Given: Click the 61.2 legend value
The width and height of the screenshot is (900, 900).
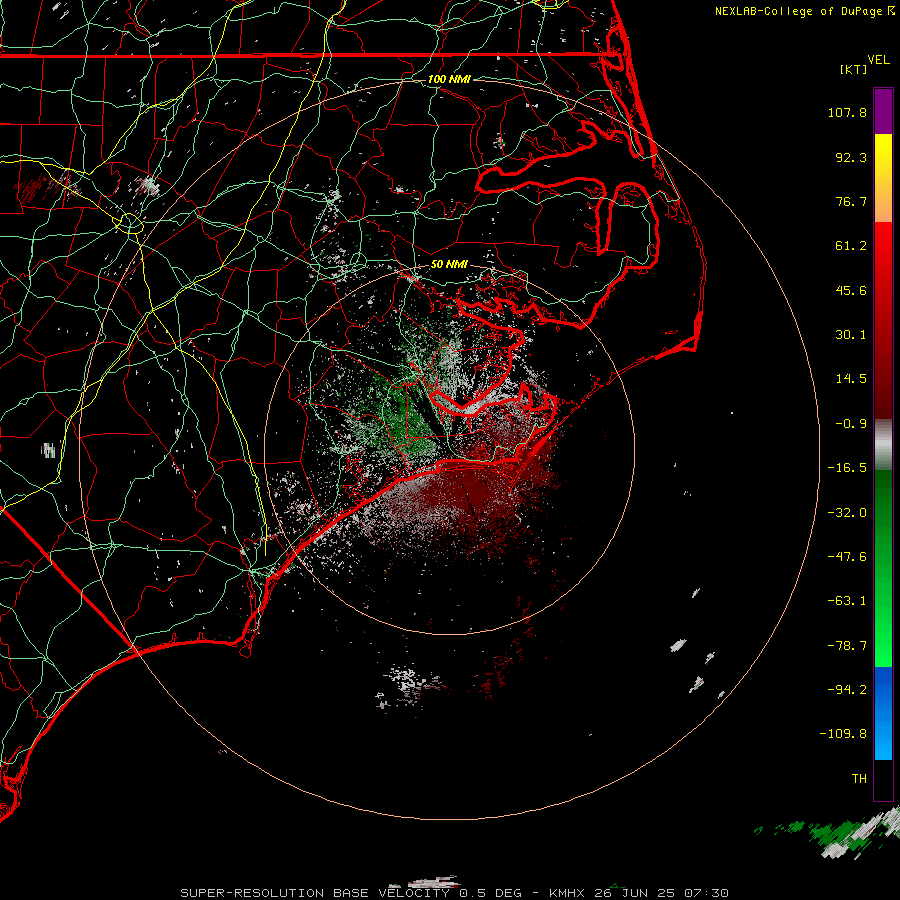Looking at the screenshot, I should pos(851,246).
